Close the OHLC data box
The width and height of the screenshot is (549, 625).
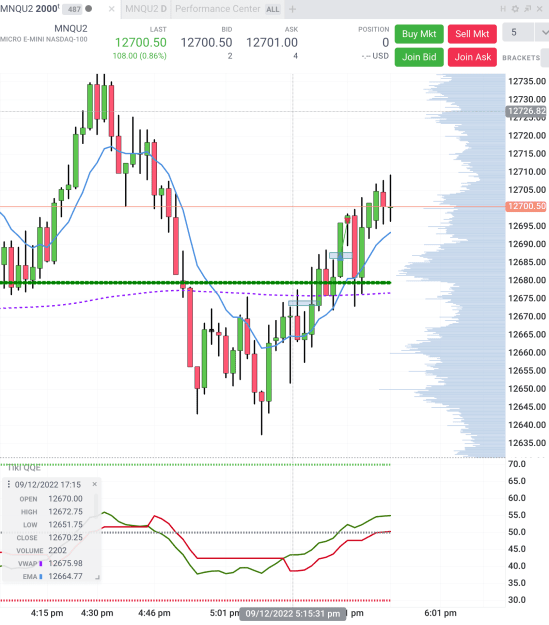(x=94, y=484)
